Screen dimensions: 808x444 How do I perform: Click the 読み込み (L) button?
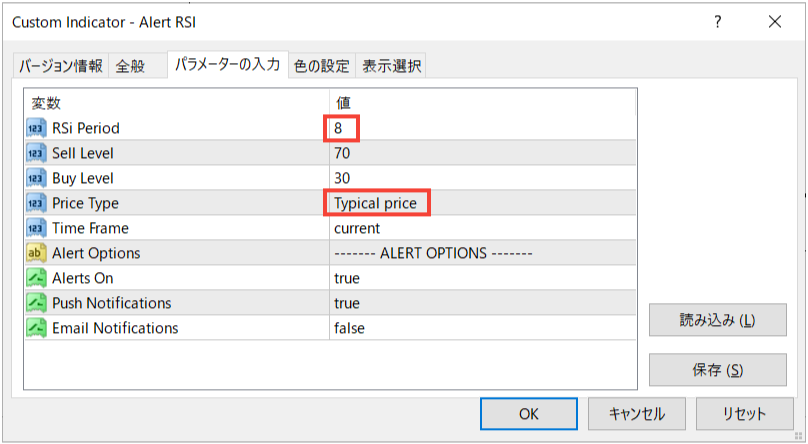click(x=718, y=320)
